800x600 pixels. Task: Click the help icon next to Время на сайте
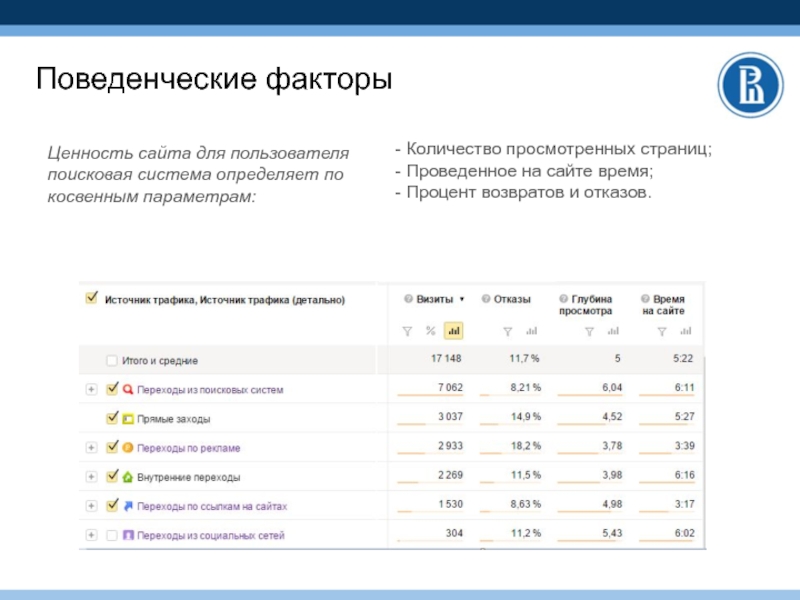(645, 299)
